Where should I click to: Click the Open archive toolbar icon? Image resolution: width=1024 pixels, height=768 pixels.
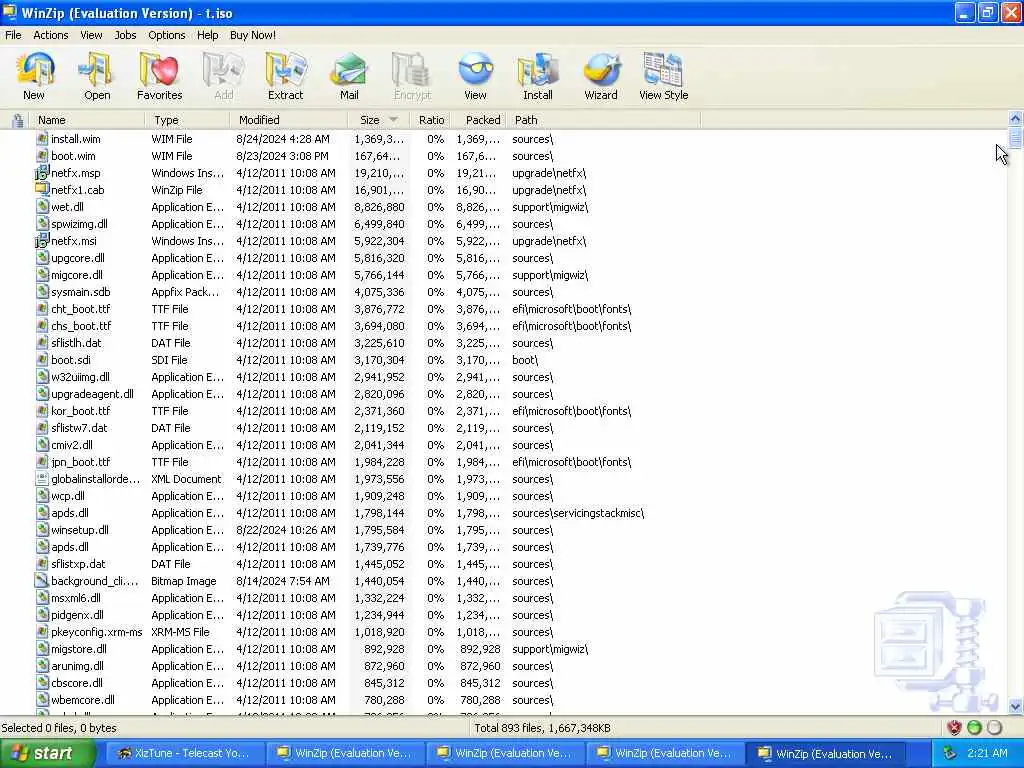97,76
